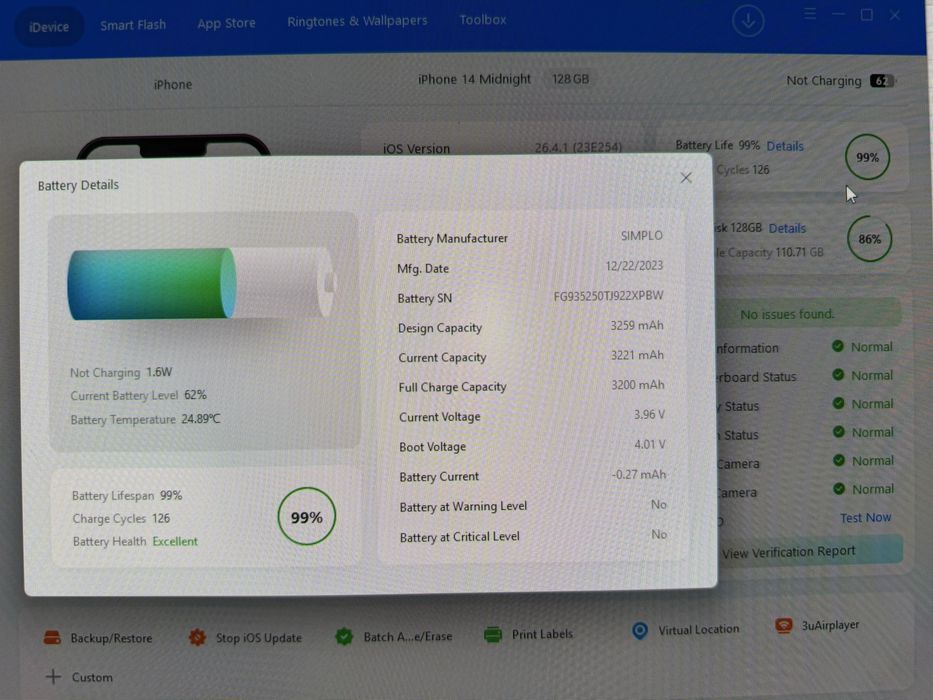Click Battery Health Excellent text

pos(175,541)
